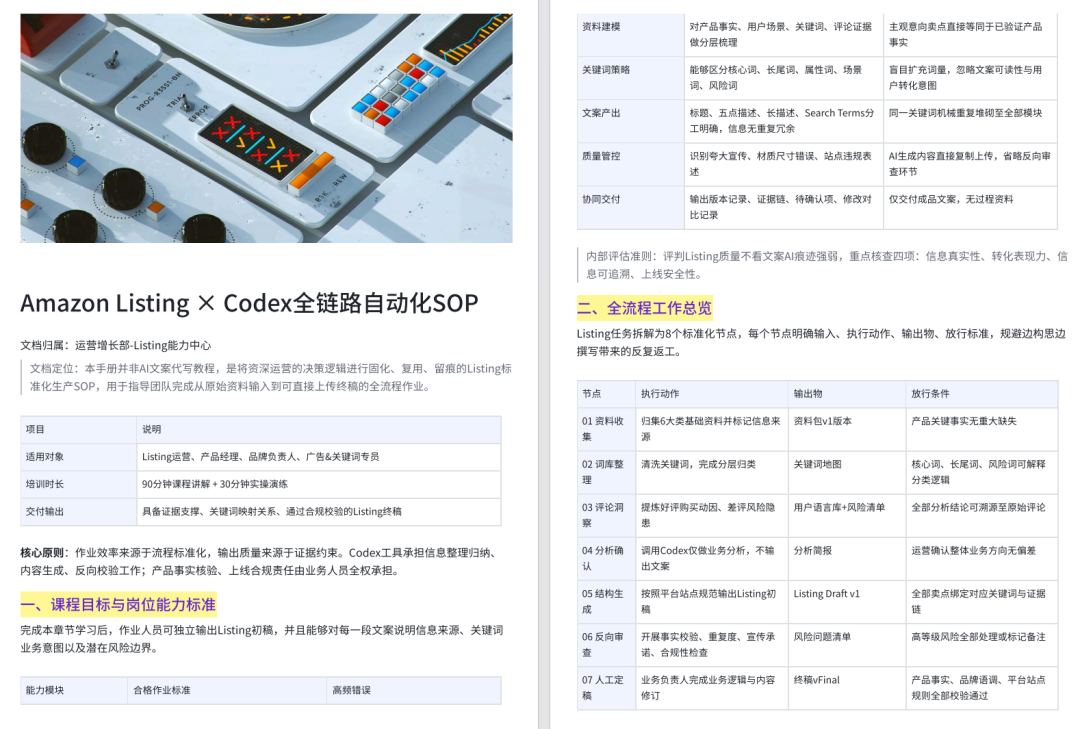
Task: Click the '放行条件' table header
Action: click(x=982, y=394)
